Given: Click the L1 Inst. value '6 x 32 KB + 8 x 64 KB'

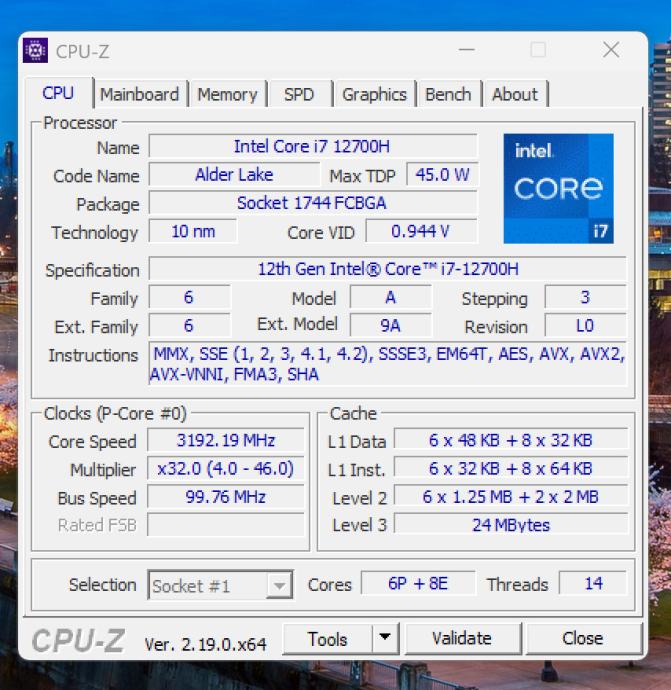Looking at the screenshot, I should click(x=511, y=469).
